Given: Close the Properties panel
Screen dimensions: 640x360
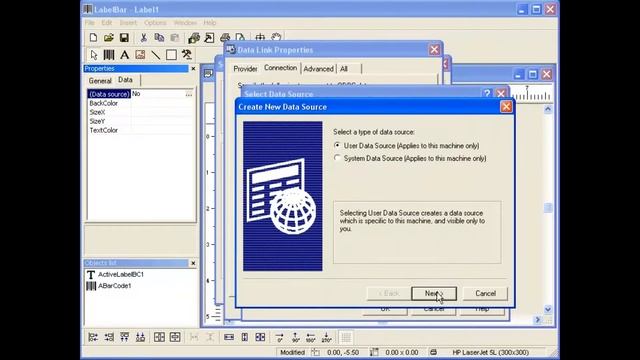Looking at the screenshot, I should coord(193,69).
